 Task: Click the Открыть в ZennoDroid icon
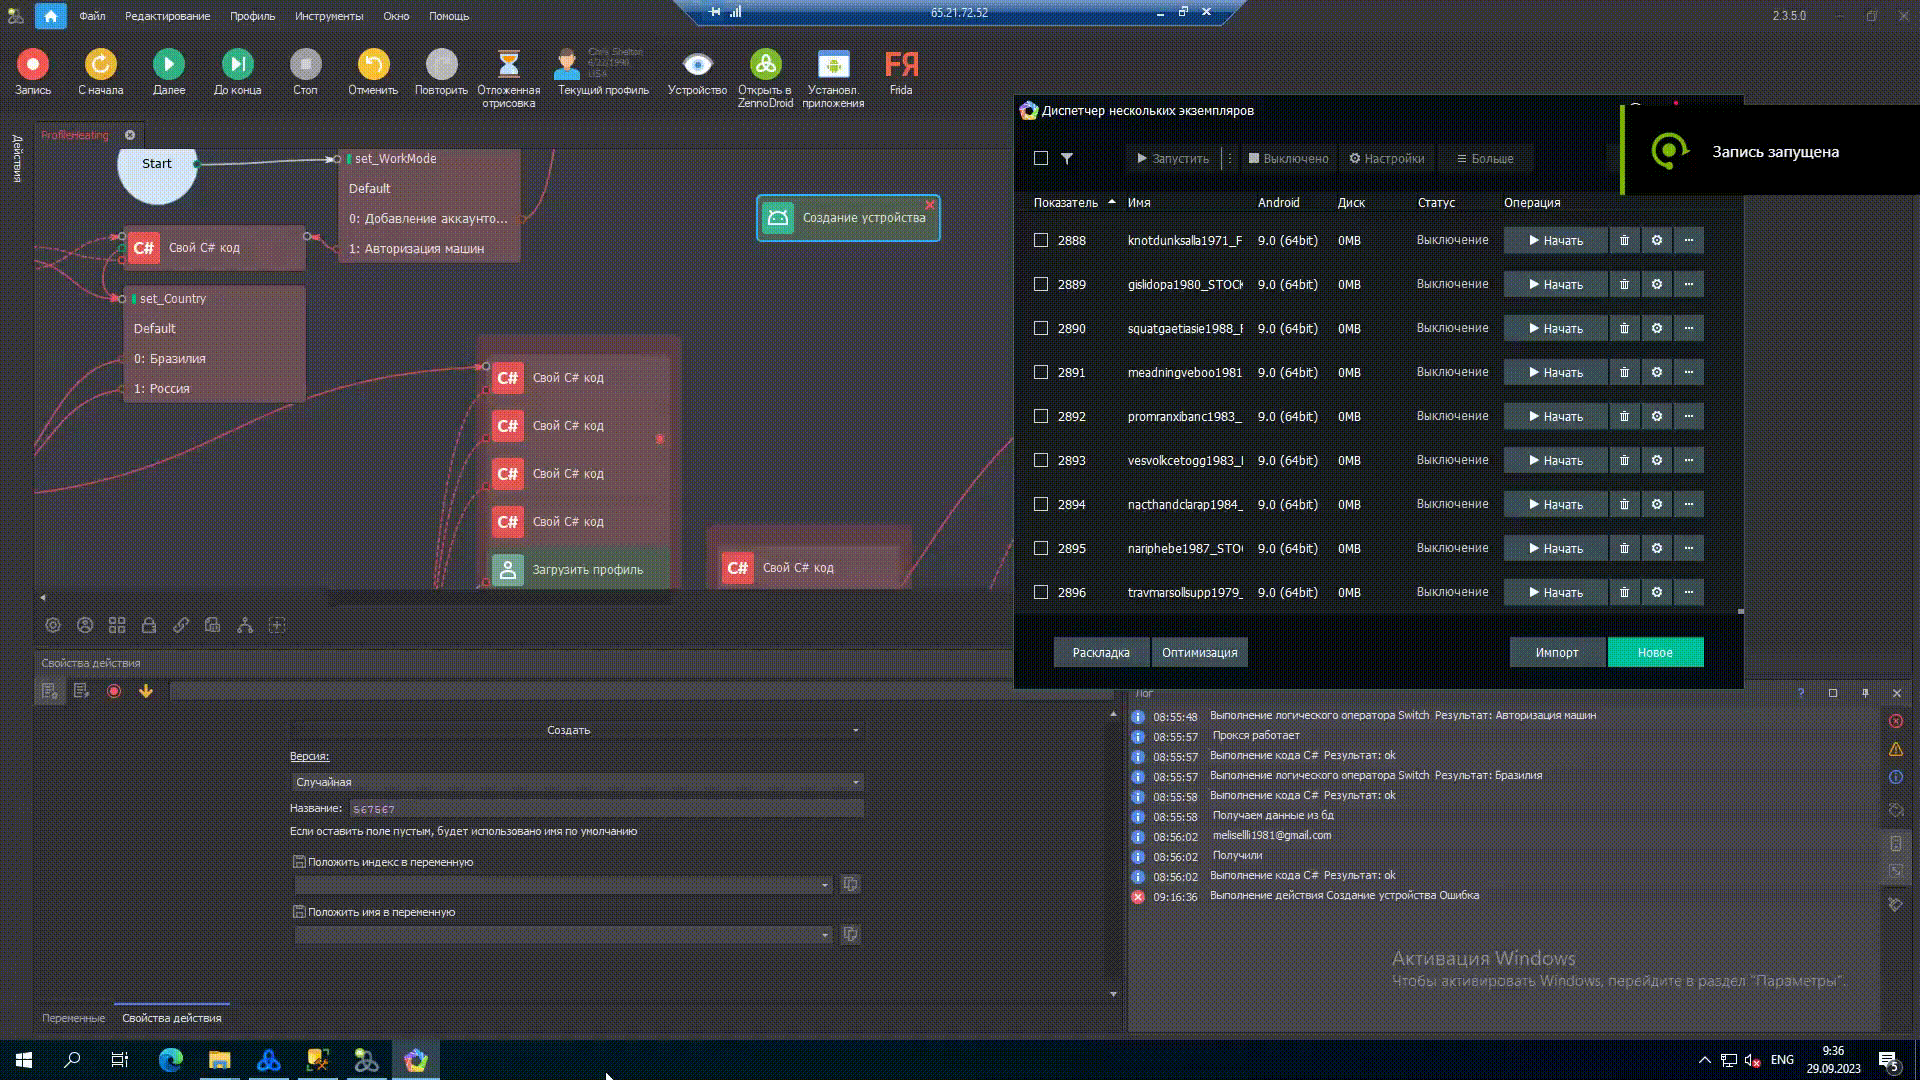(765, 65)
